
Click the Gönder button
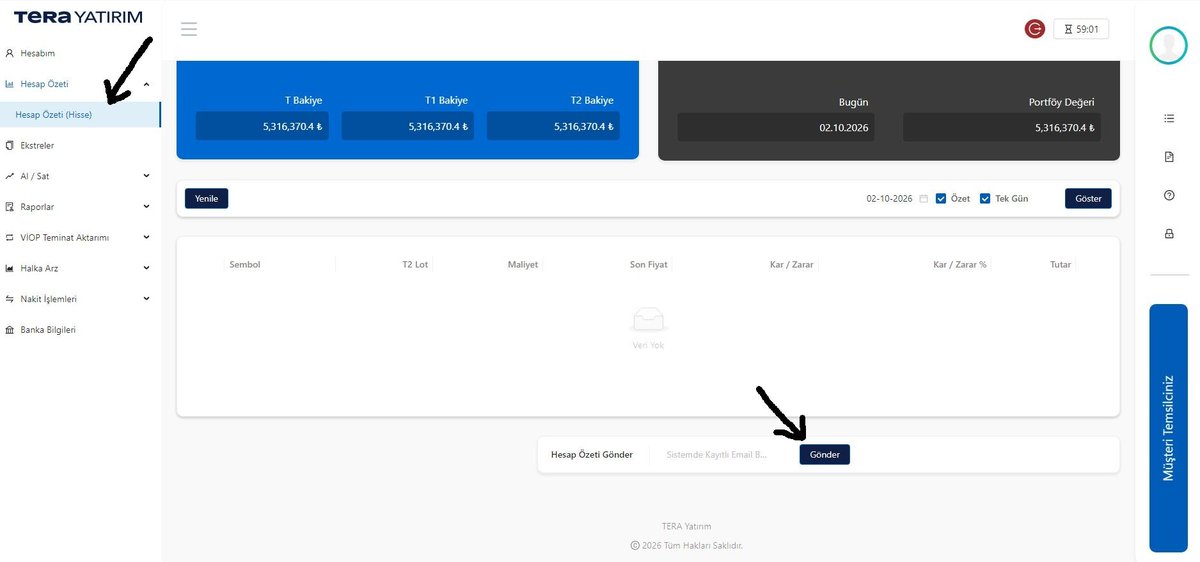click(x=825, y=455)
